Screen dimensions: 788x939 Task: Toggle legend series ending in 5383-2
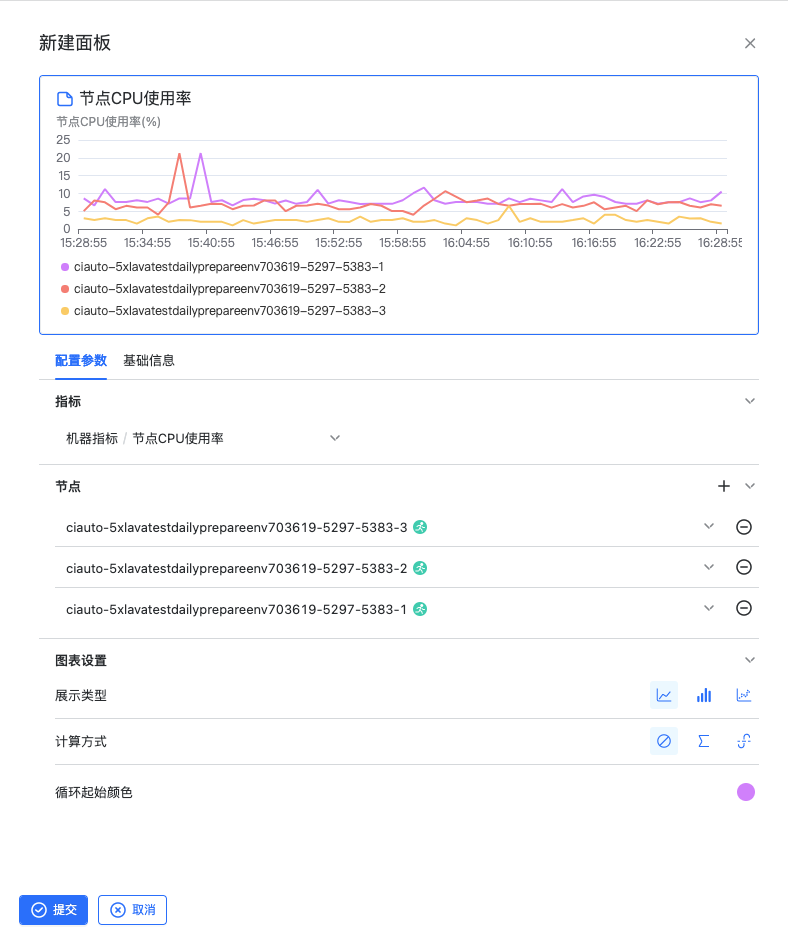tap(228, 289)
